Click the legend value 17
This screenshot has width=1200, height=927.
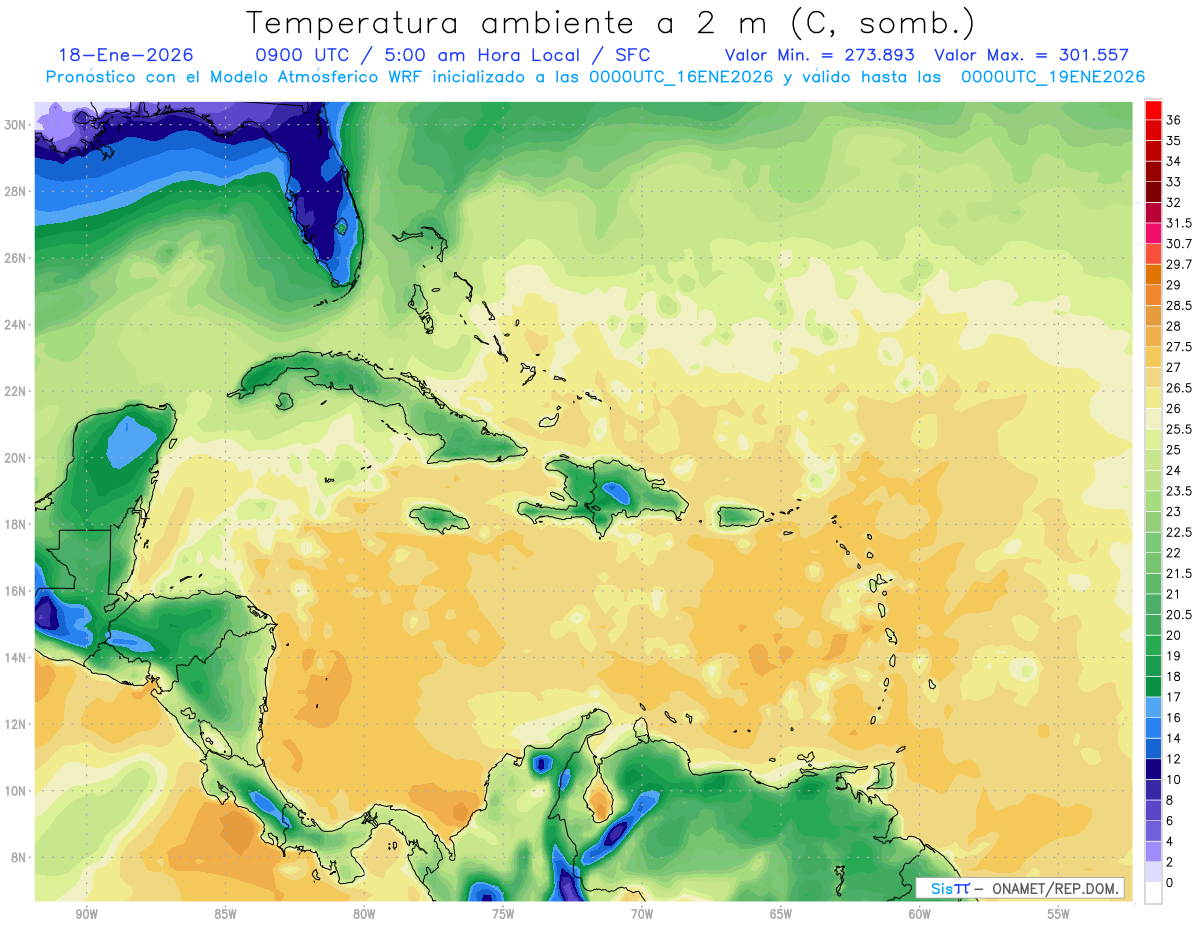coord(1174,697)
